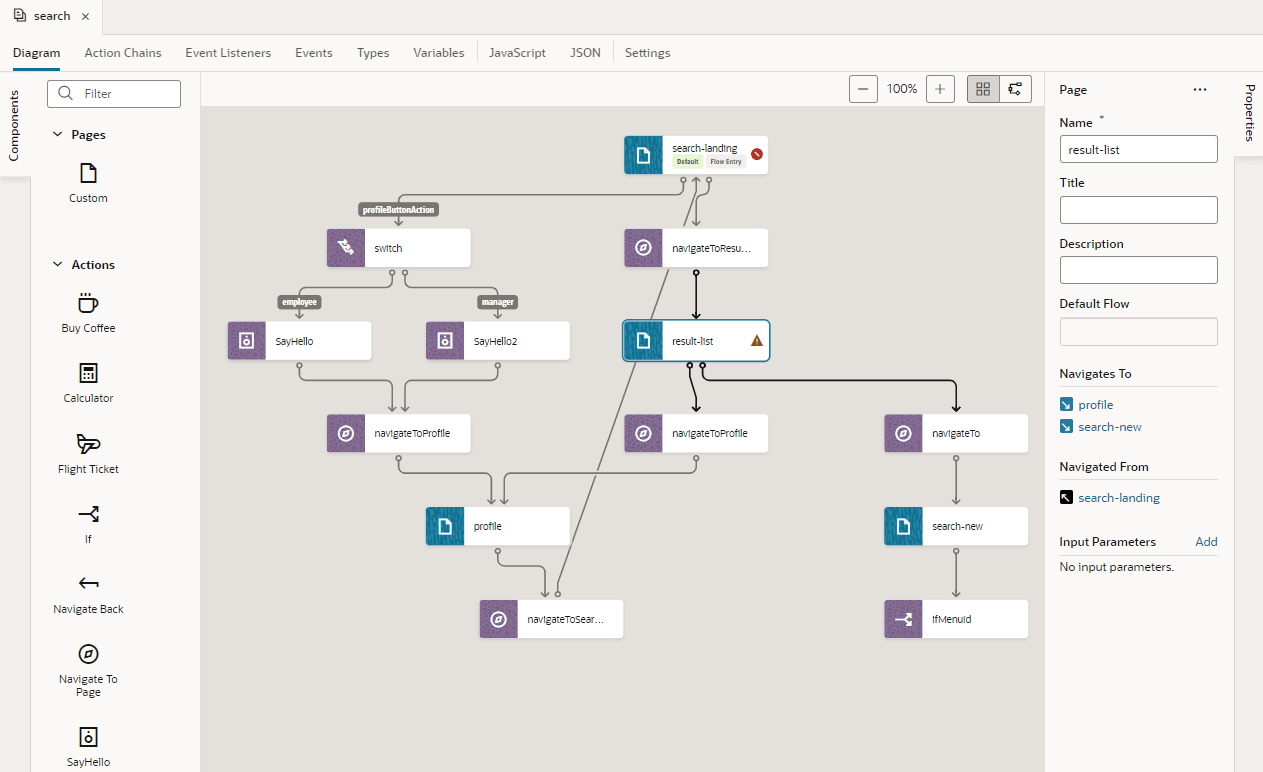This screenshot has width=1263, height=772.
Task: Select the If action icon
Action: click(x=87, y=514)
